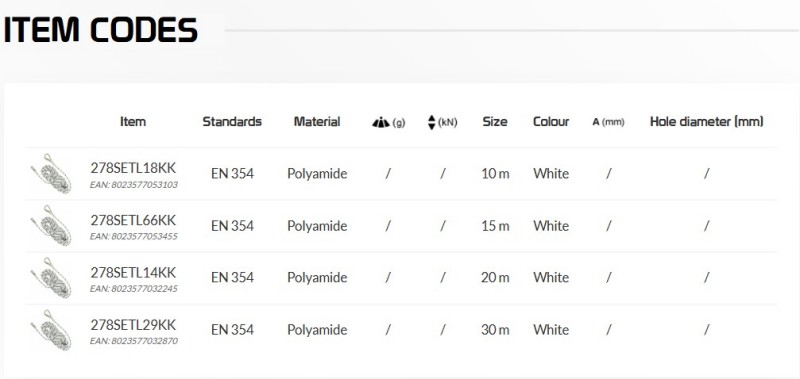
Task: Click the Colour column header
Action: [551, 122]
